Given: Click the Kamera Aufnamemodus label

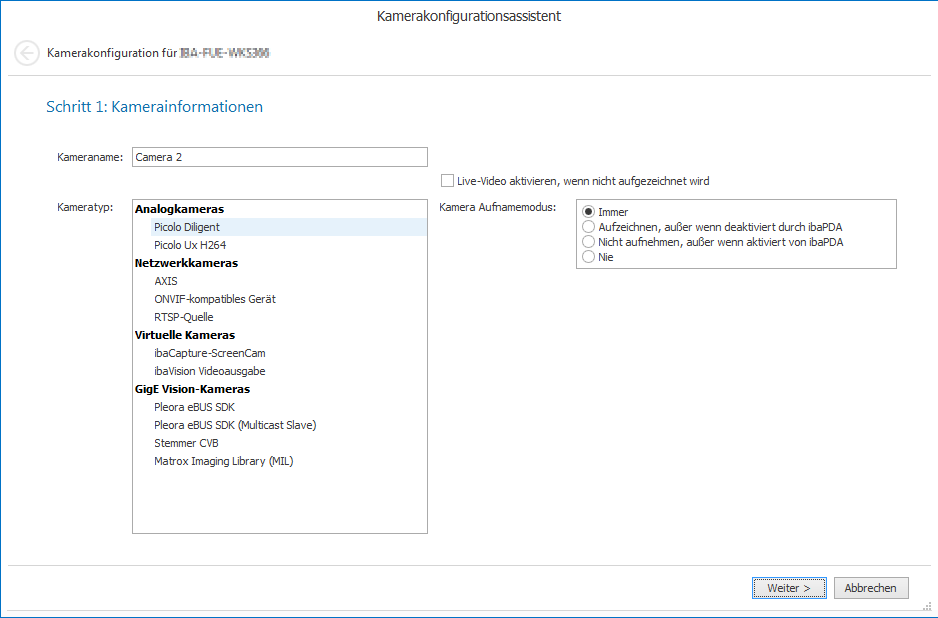Looking at the screenshot, I should coord(498,207).
